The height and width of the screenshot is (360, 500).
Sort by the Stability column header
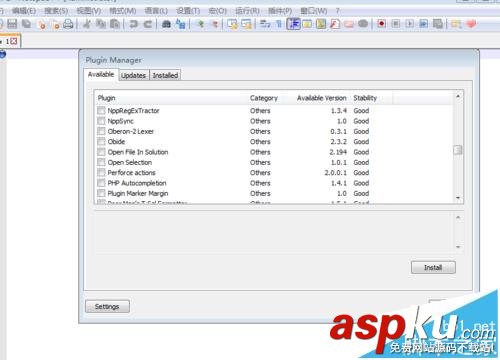tap(371, 98)
